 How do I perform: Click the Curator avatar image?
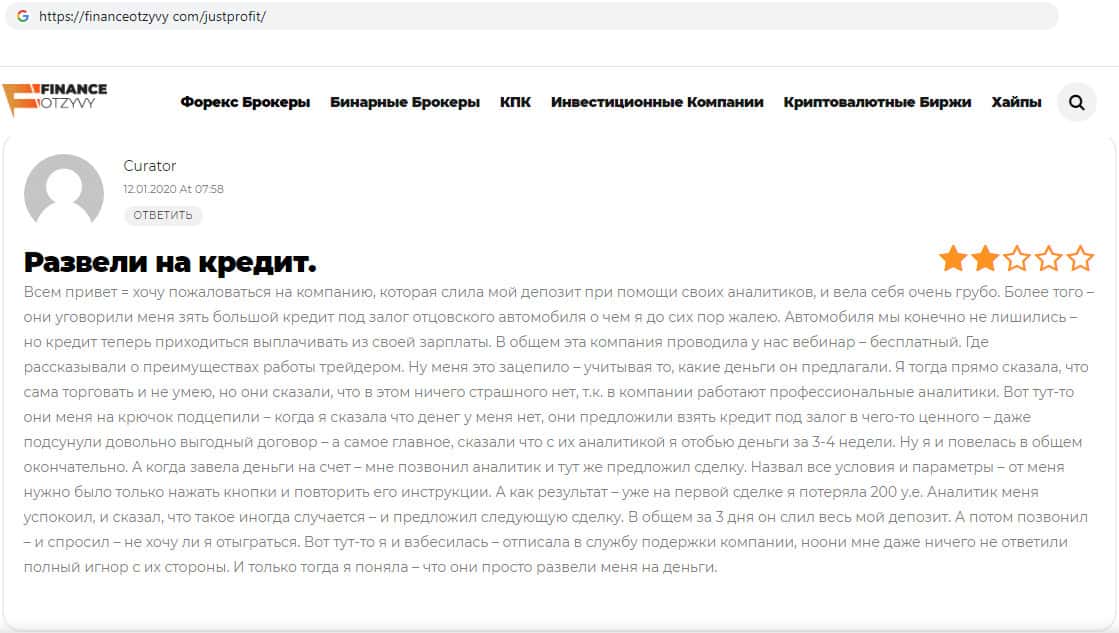coord(64,189)
